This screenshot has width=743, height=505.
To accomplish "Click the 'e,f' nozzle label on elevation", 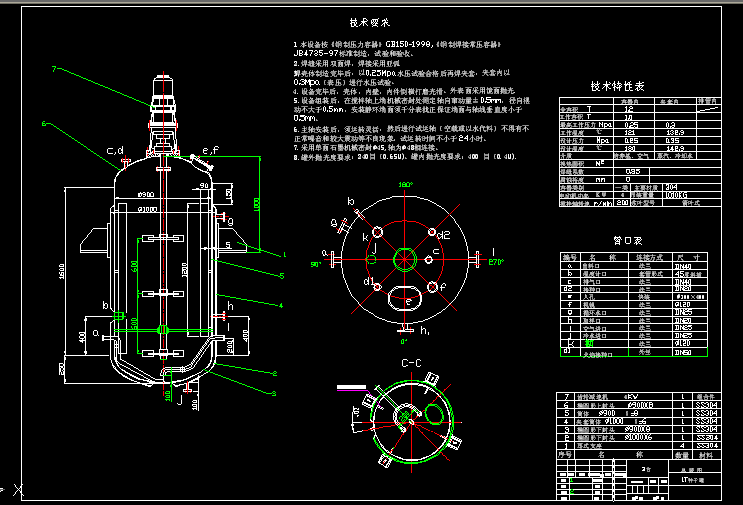I will point(211,150).
